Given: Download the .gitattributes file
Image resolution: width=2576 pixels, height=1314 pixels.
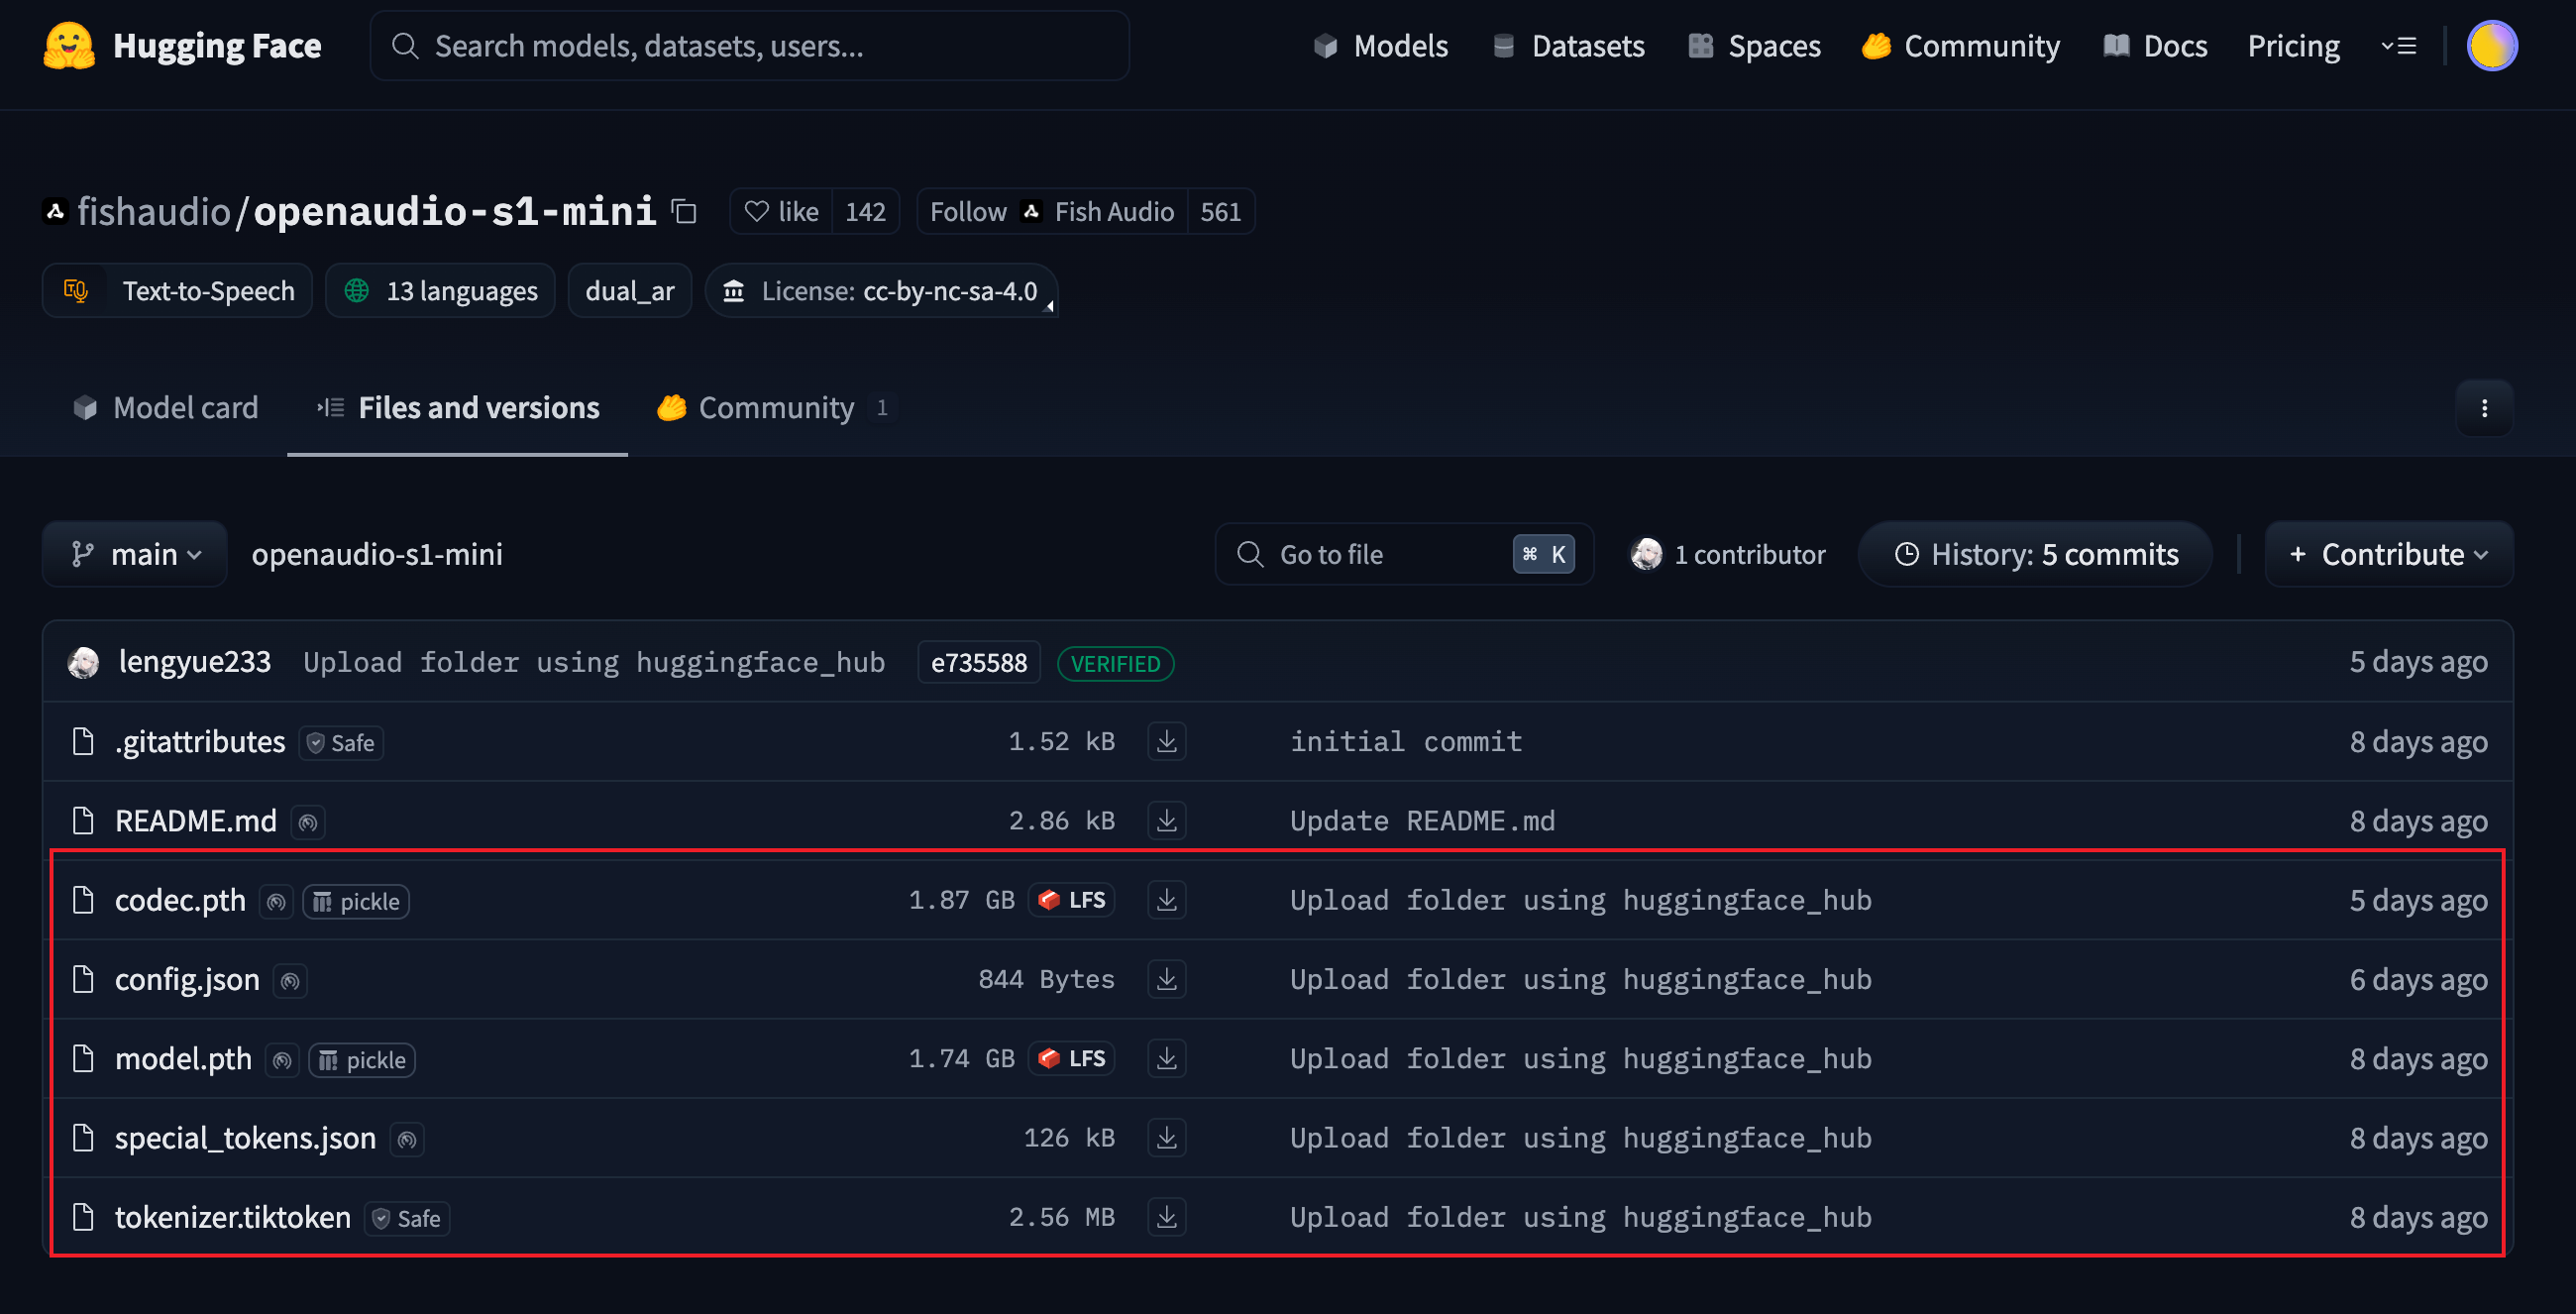Looking at the screenshot, I should pyautogui.click(x=1166, y=742).
